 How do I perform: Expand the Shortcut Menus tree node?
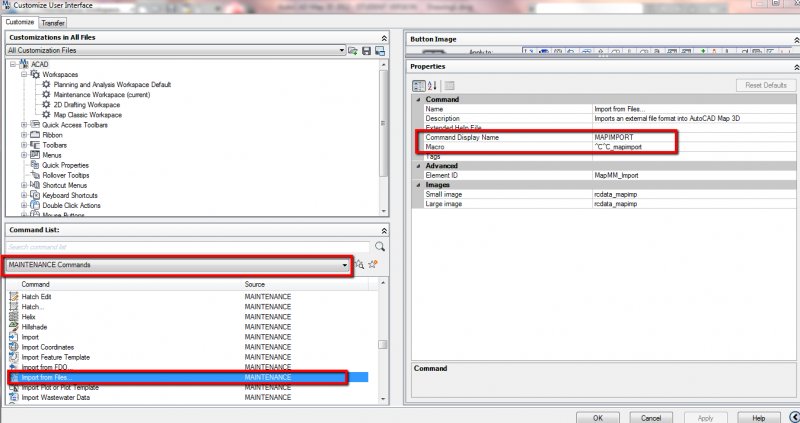tap(24, 185)
